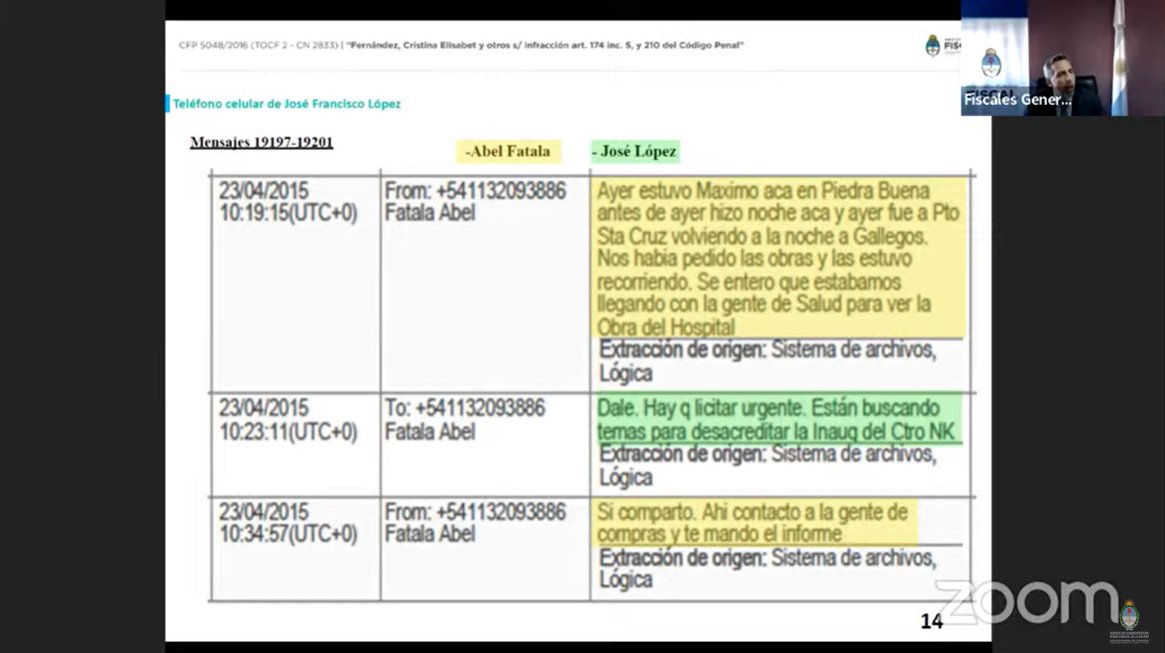Viewport: 1165px width, 653px height.
Task: Click the case header 'CFP 5048/2016 (TOCF 2 - CN 2833)'
Action: (259, 45)
